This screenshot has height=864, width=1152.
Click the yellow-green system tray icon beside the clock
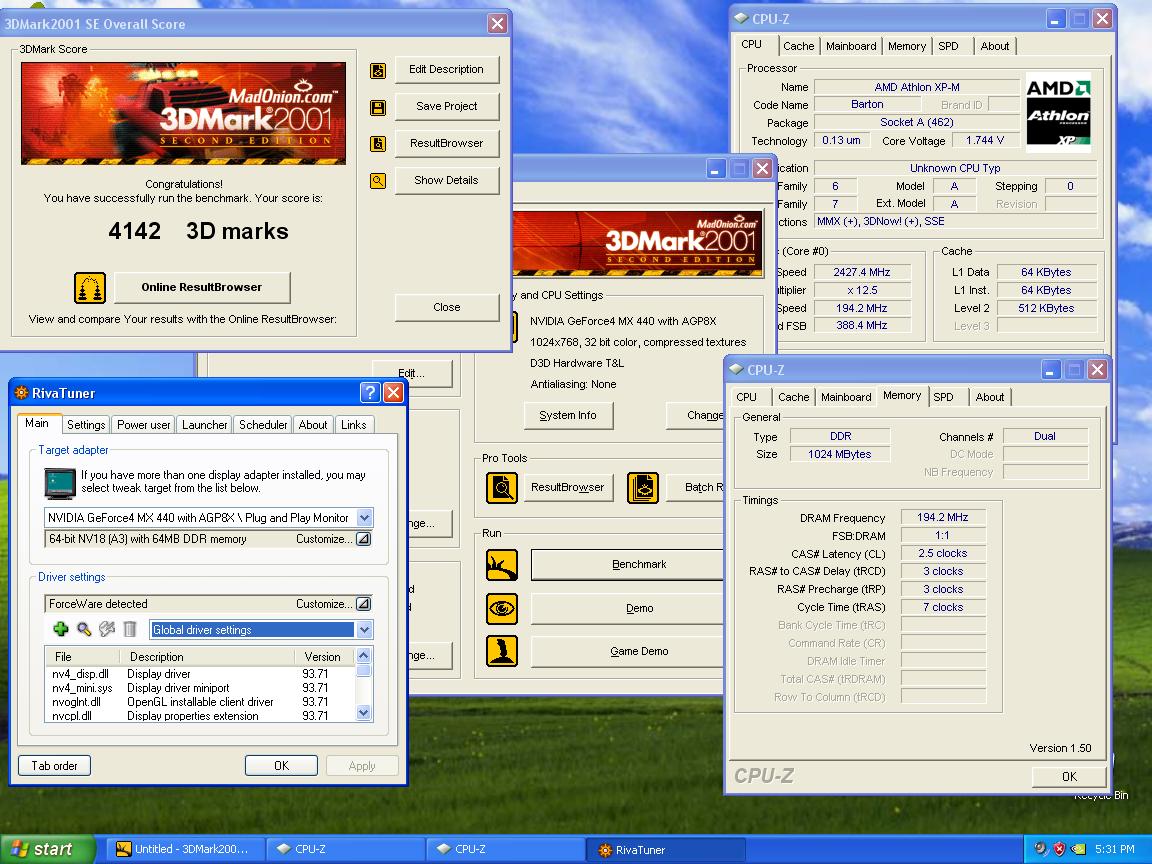point(1078,849)
